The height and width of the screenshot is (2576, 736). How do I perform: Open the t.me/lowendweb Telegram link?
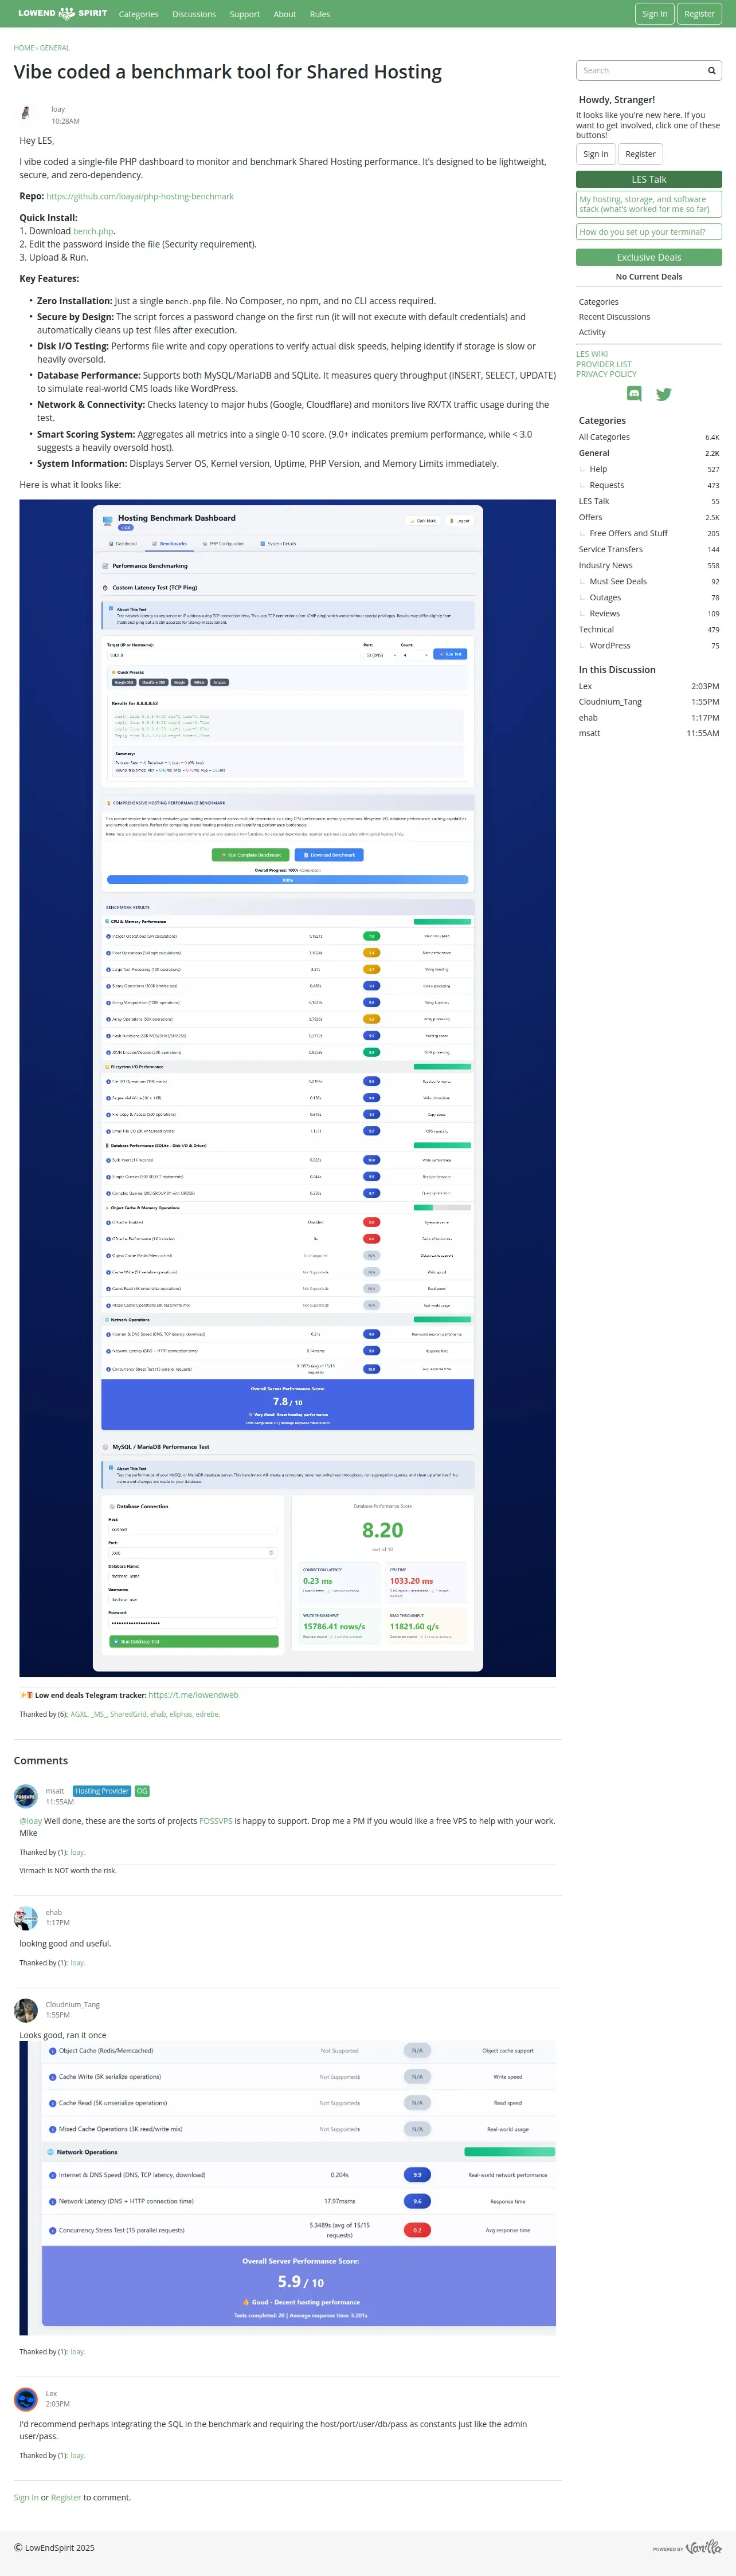tap(193, 1695)
